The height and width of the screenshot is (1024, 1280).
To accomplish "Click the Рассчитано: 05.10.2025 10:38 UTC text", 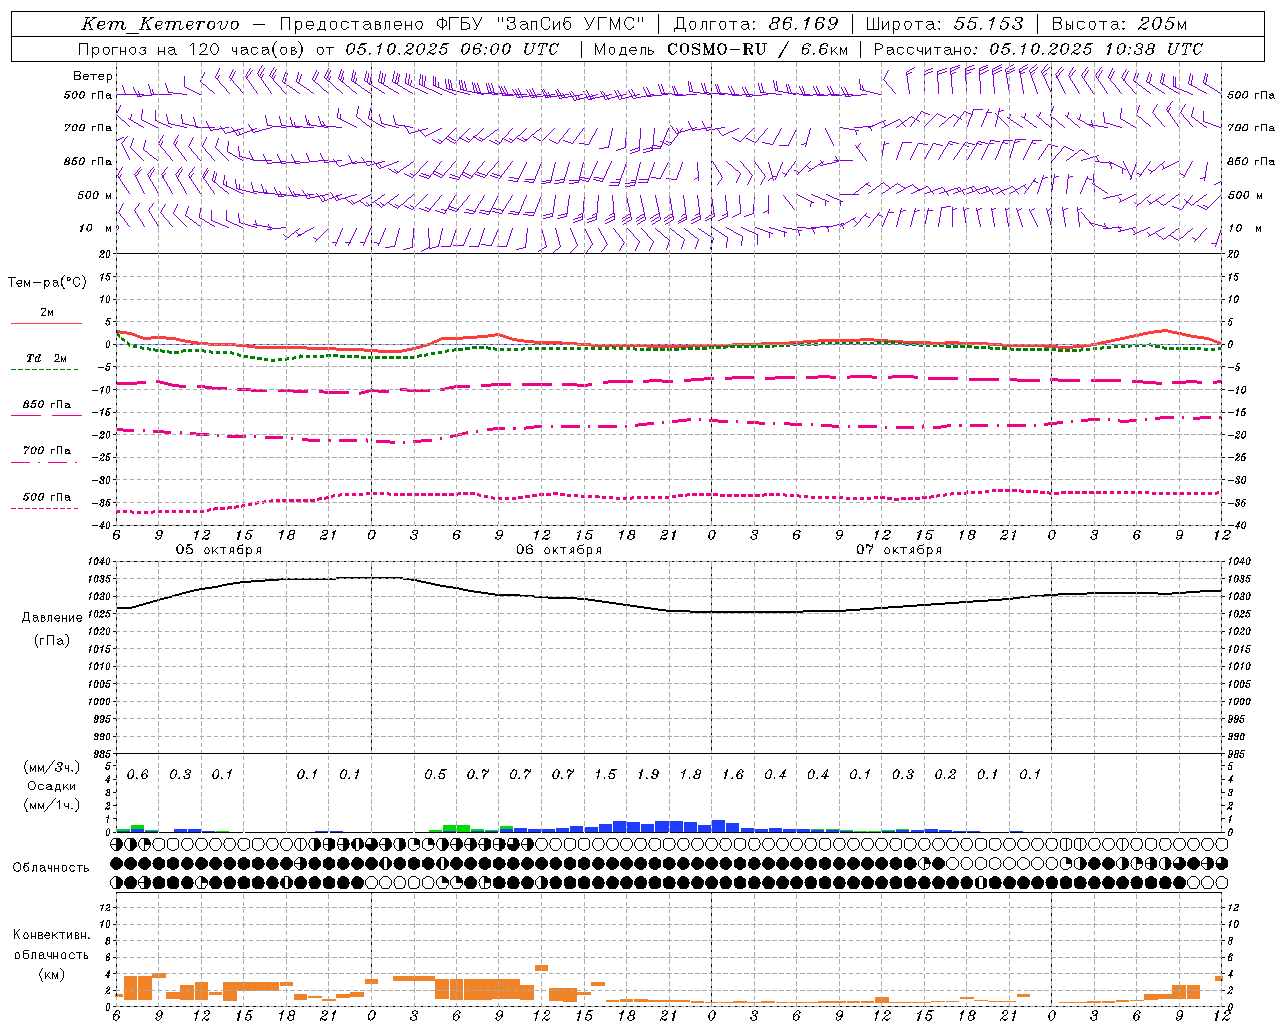I will 1038,49.
